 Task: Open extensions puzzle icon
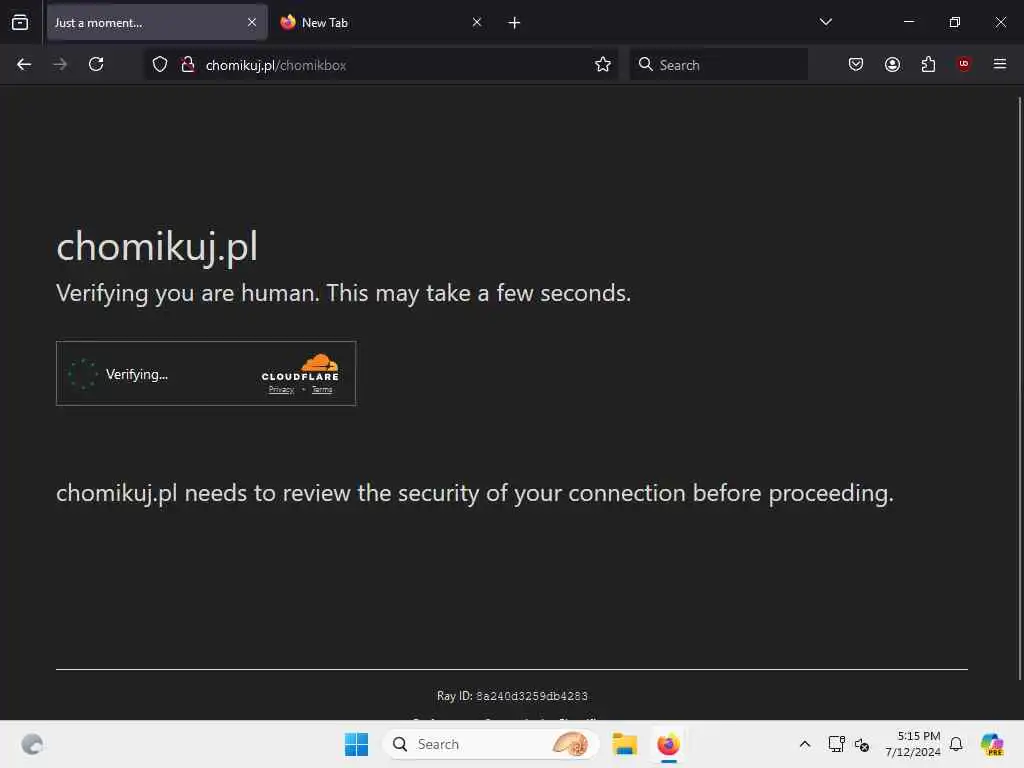click(928, 64)
